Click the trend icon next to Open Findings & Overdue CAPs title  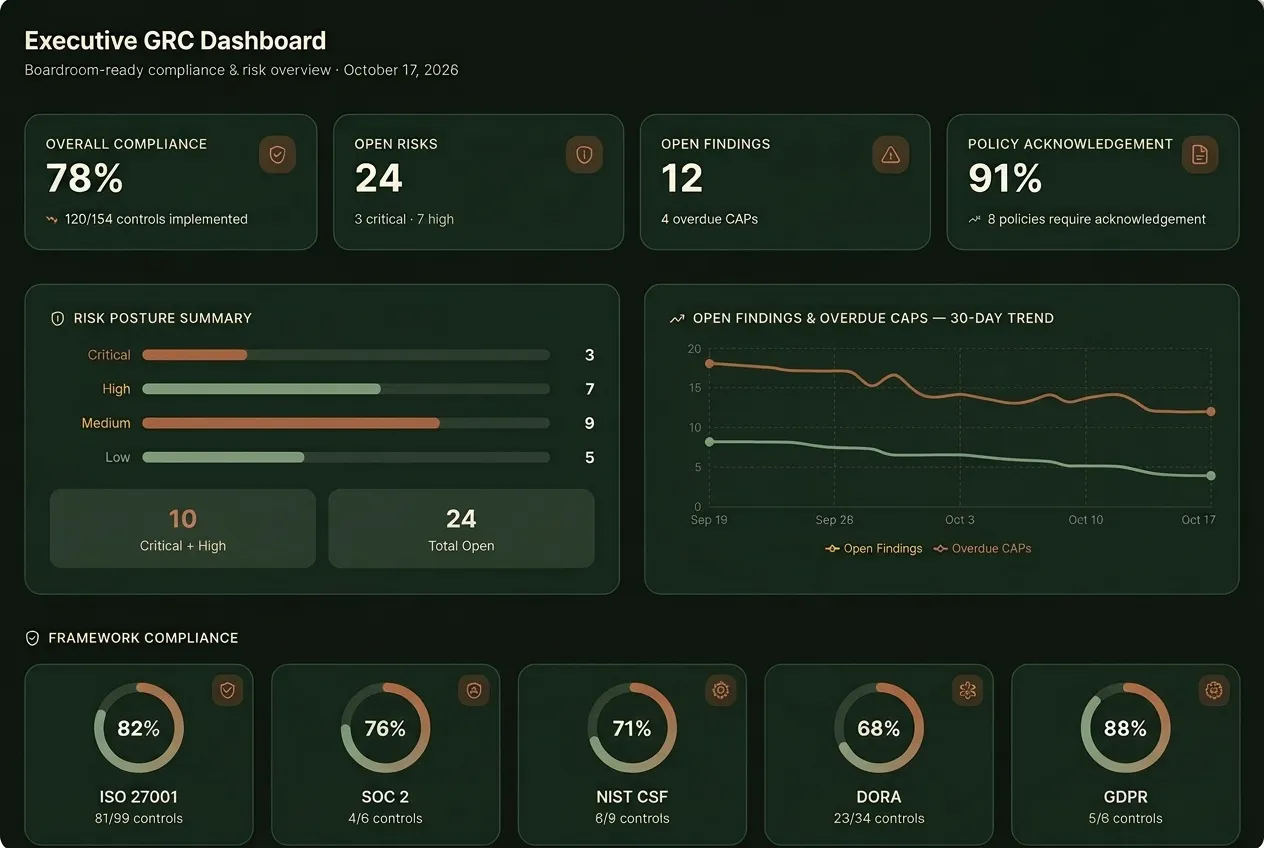(677, 318)
